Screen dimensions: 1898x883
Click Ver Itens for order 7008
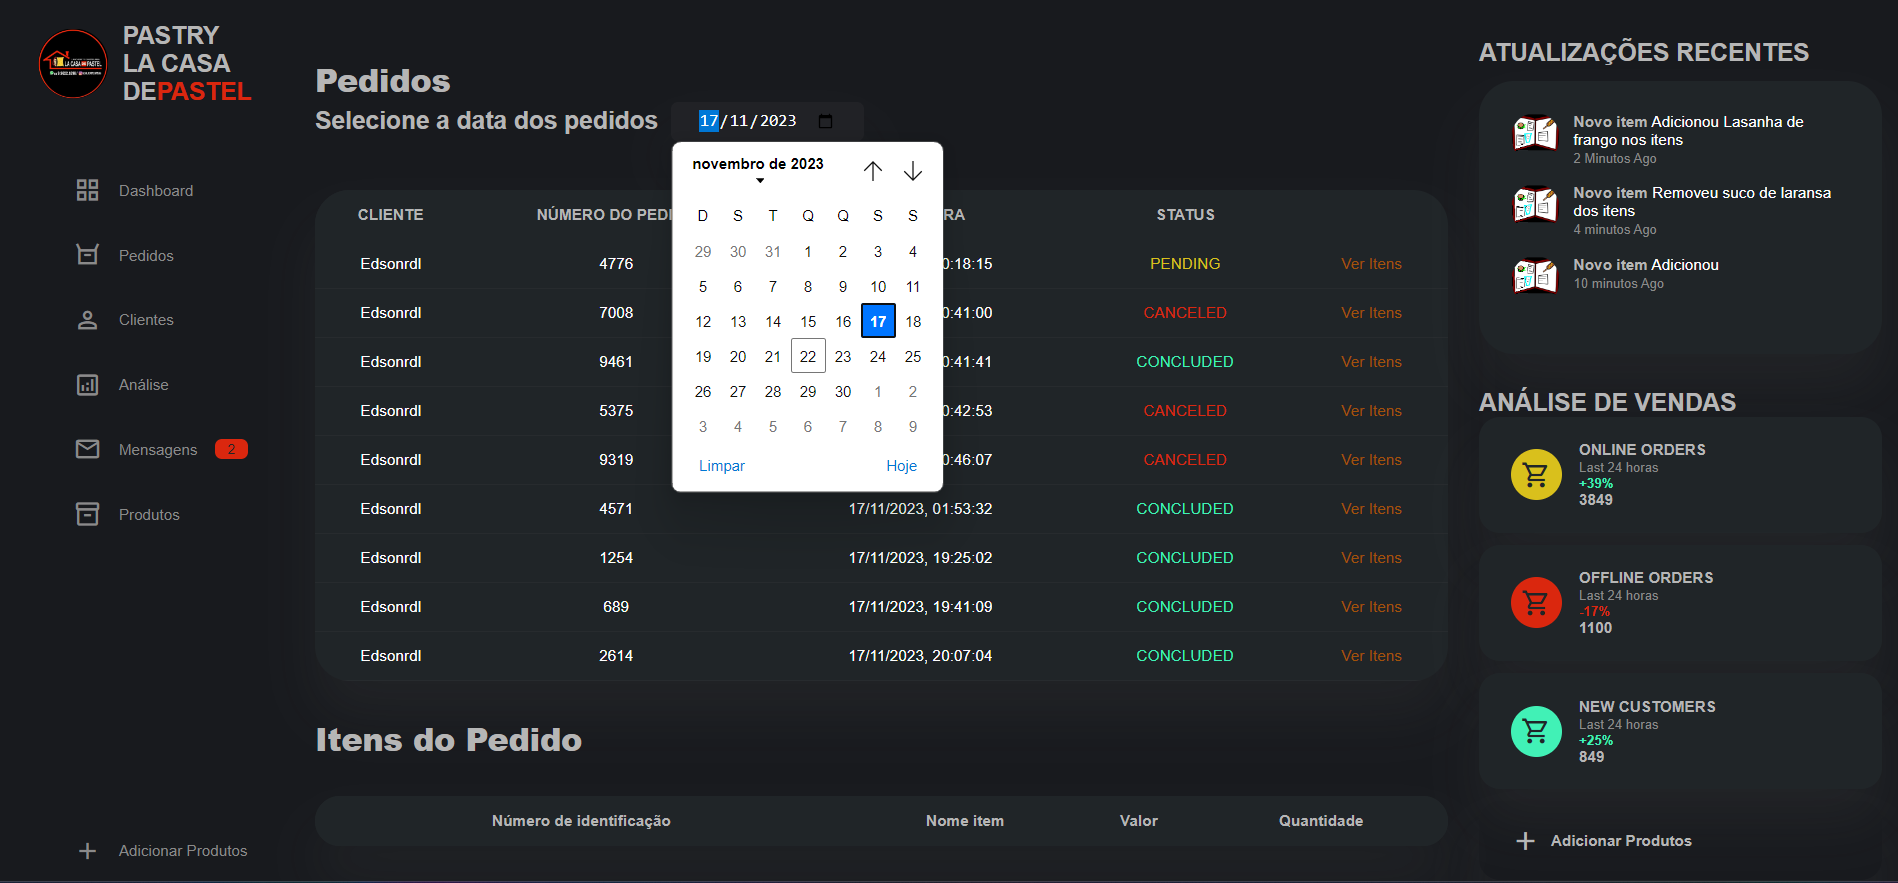pyautogui.click(x=1371, y=313)
